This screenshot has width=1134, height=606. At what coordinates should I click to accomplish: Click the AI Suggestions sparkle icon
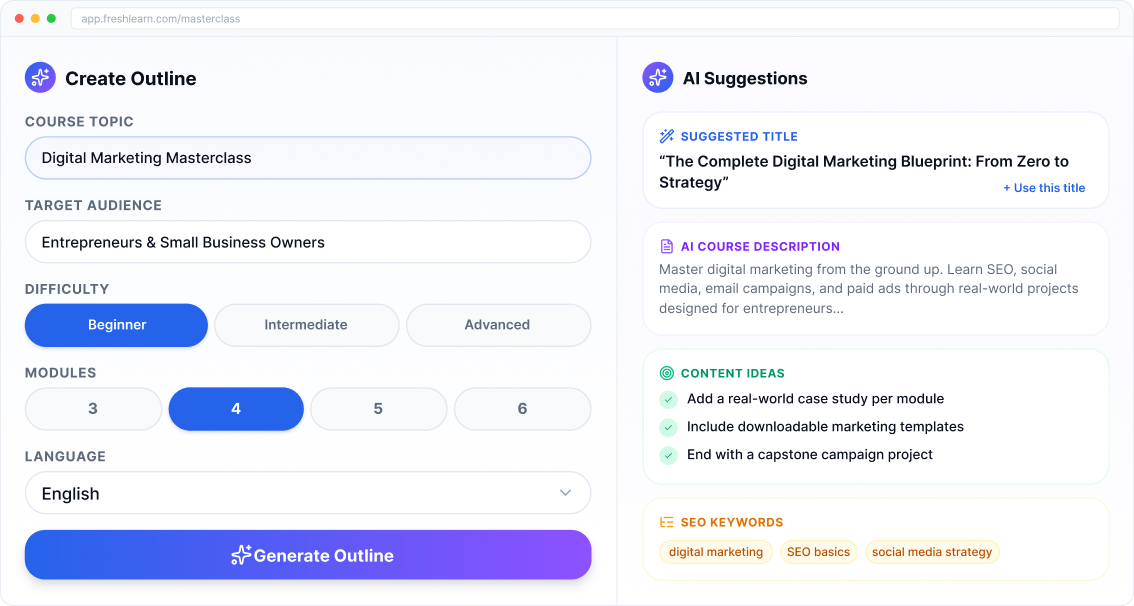click(x=658, y=77)
